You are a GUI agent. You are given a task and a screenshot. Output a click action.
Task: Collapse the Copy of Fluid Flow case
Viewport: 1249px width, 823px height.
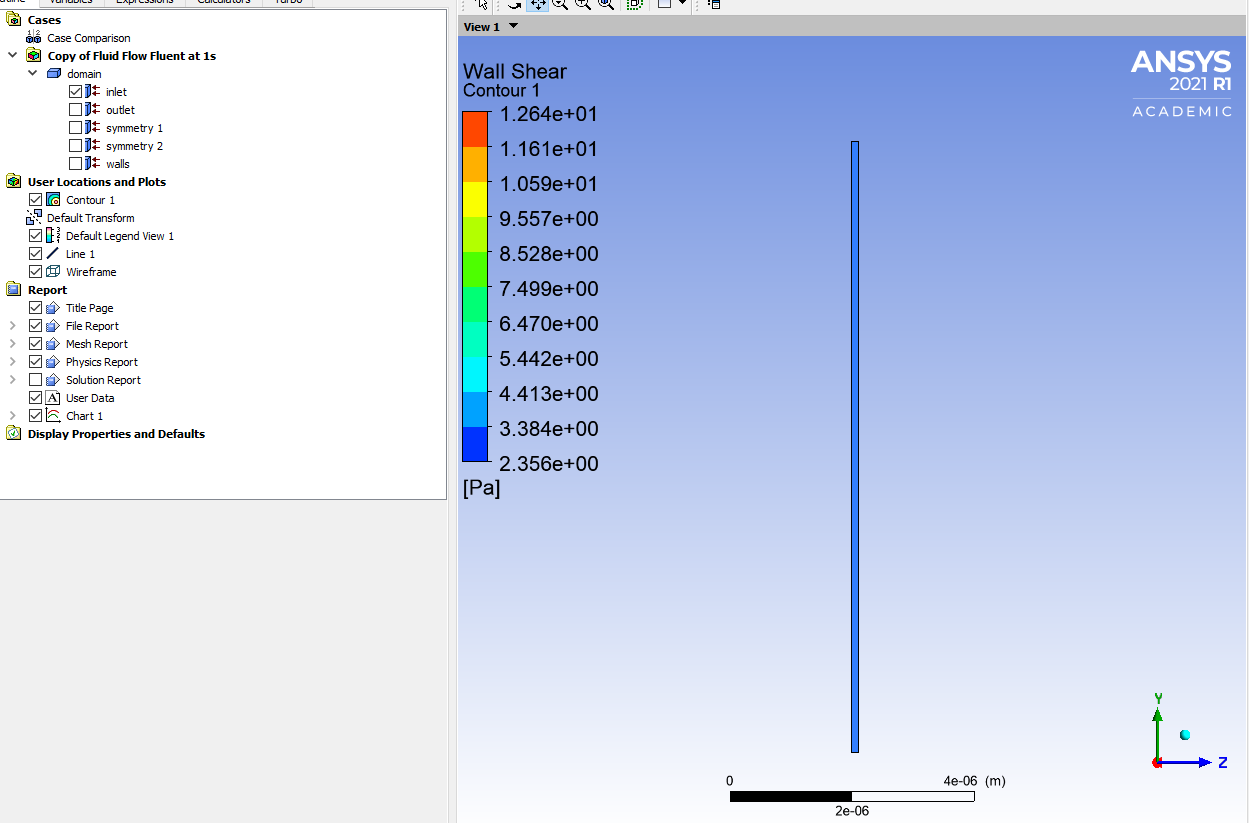click(12, 56)
